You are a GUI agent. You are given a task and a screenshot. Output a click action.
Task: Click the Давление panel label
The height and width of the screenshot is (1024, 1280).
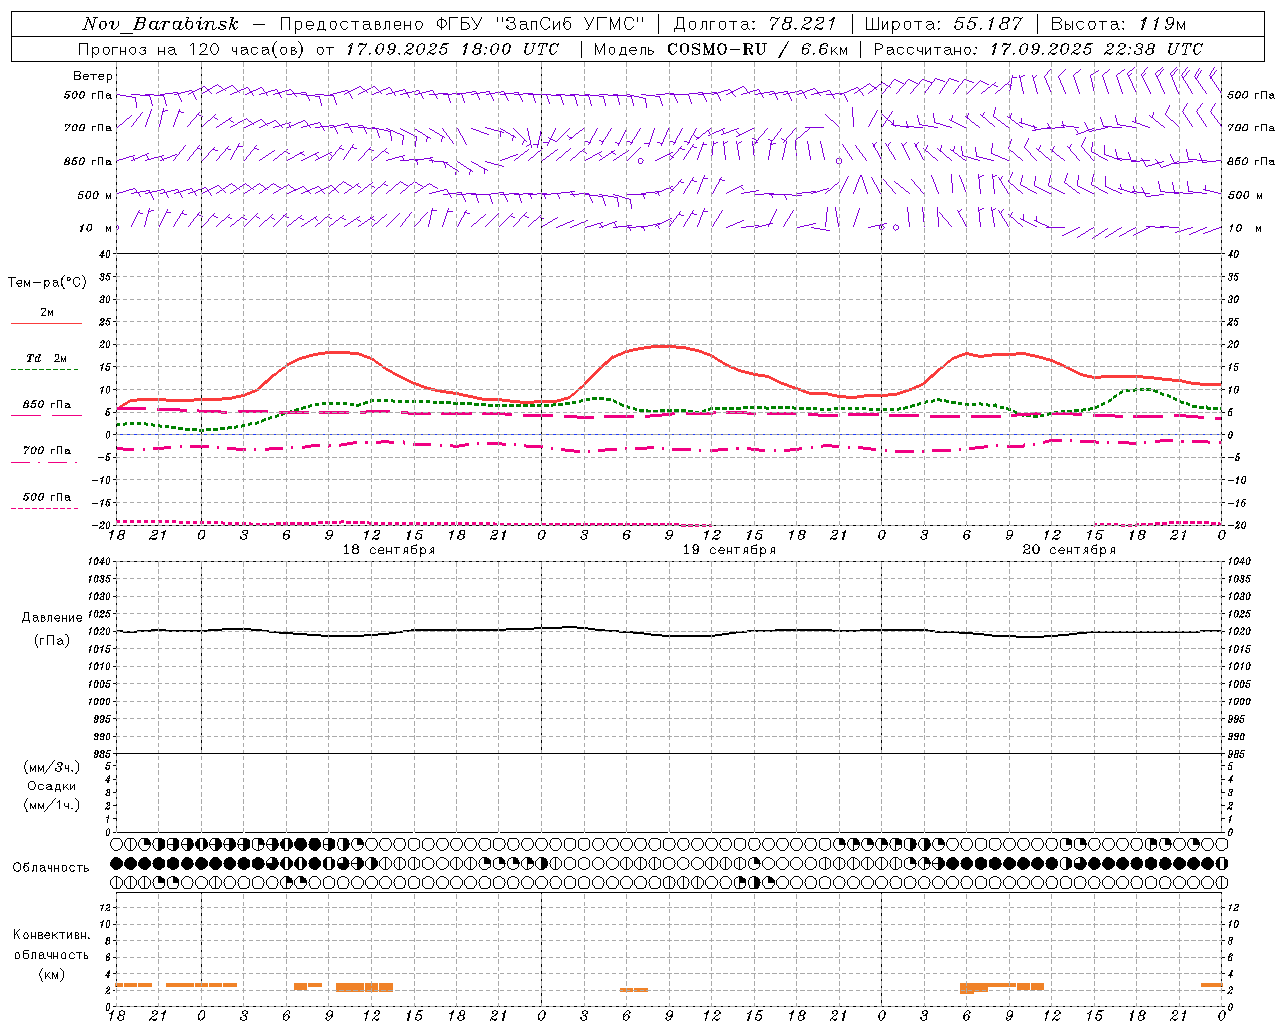[52, 618]
